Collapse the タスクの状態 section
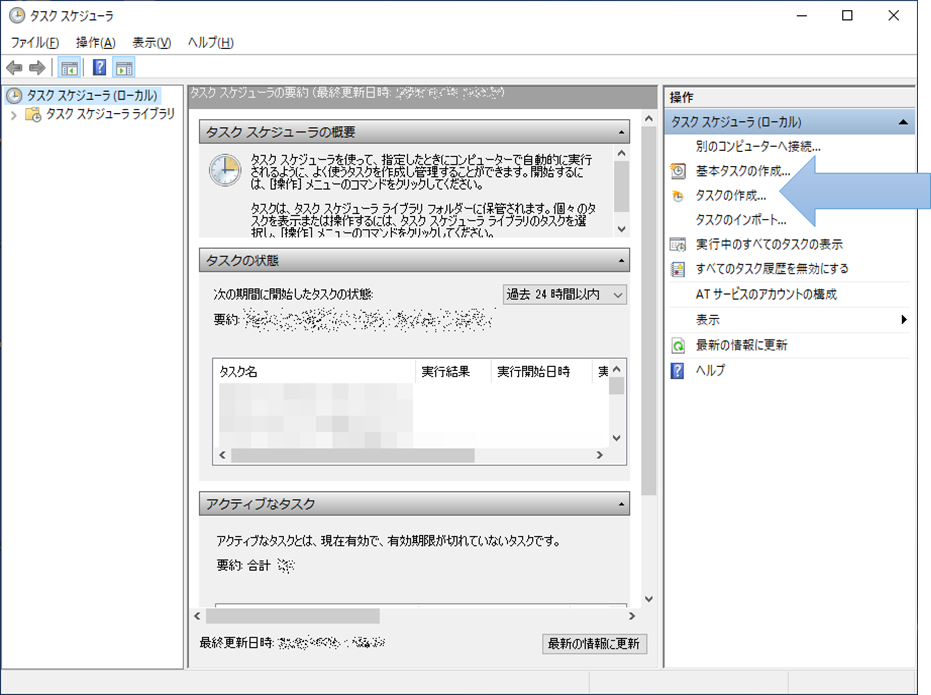The height and width of the screenshot is (695, 931). click(621, 261)
